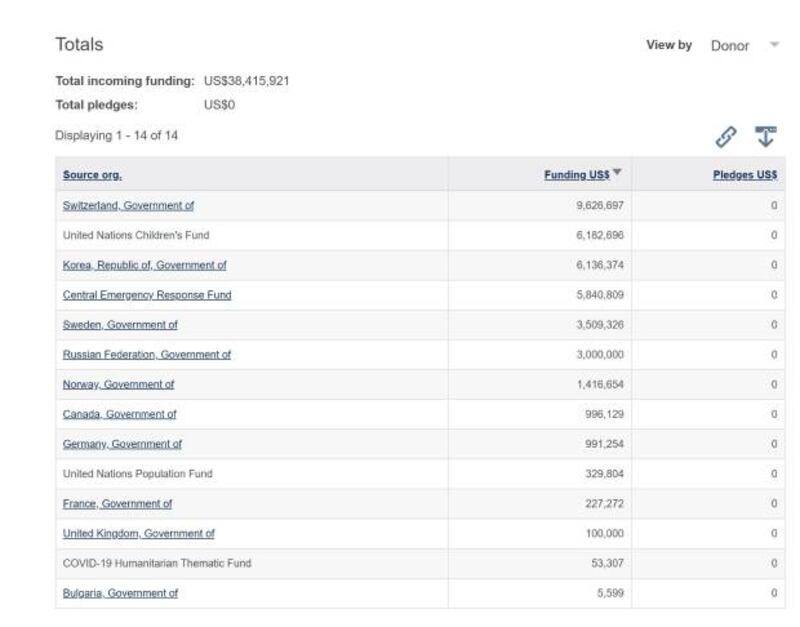Sort by Funding US$ column header

coord(576,175)
